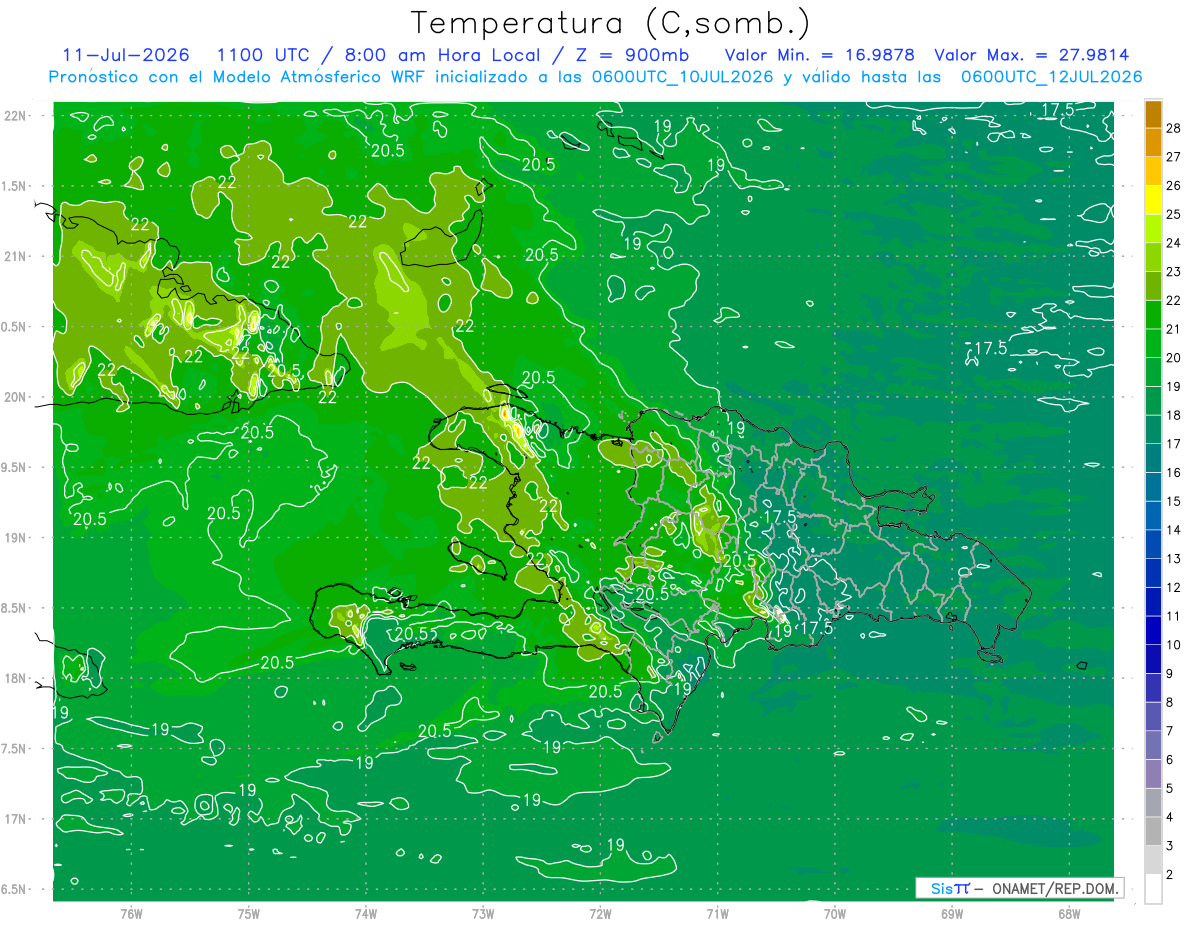This screenshot has height=927, width=1200.
Task: Click the '76W' longitude axis label
Action: (131, 913)
